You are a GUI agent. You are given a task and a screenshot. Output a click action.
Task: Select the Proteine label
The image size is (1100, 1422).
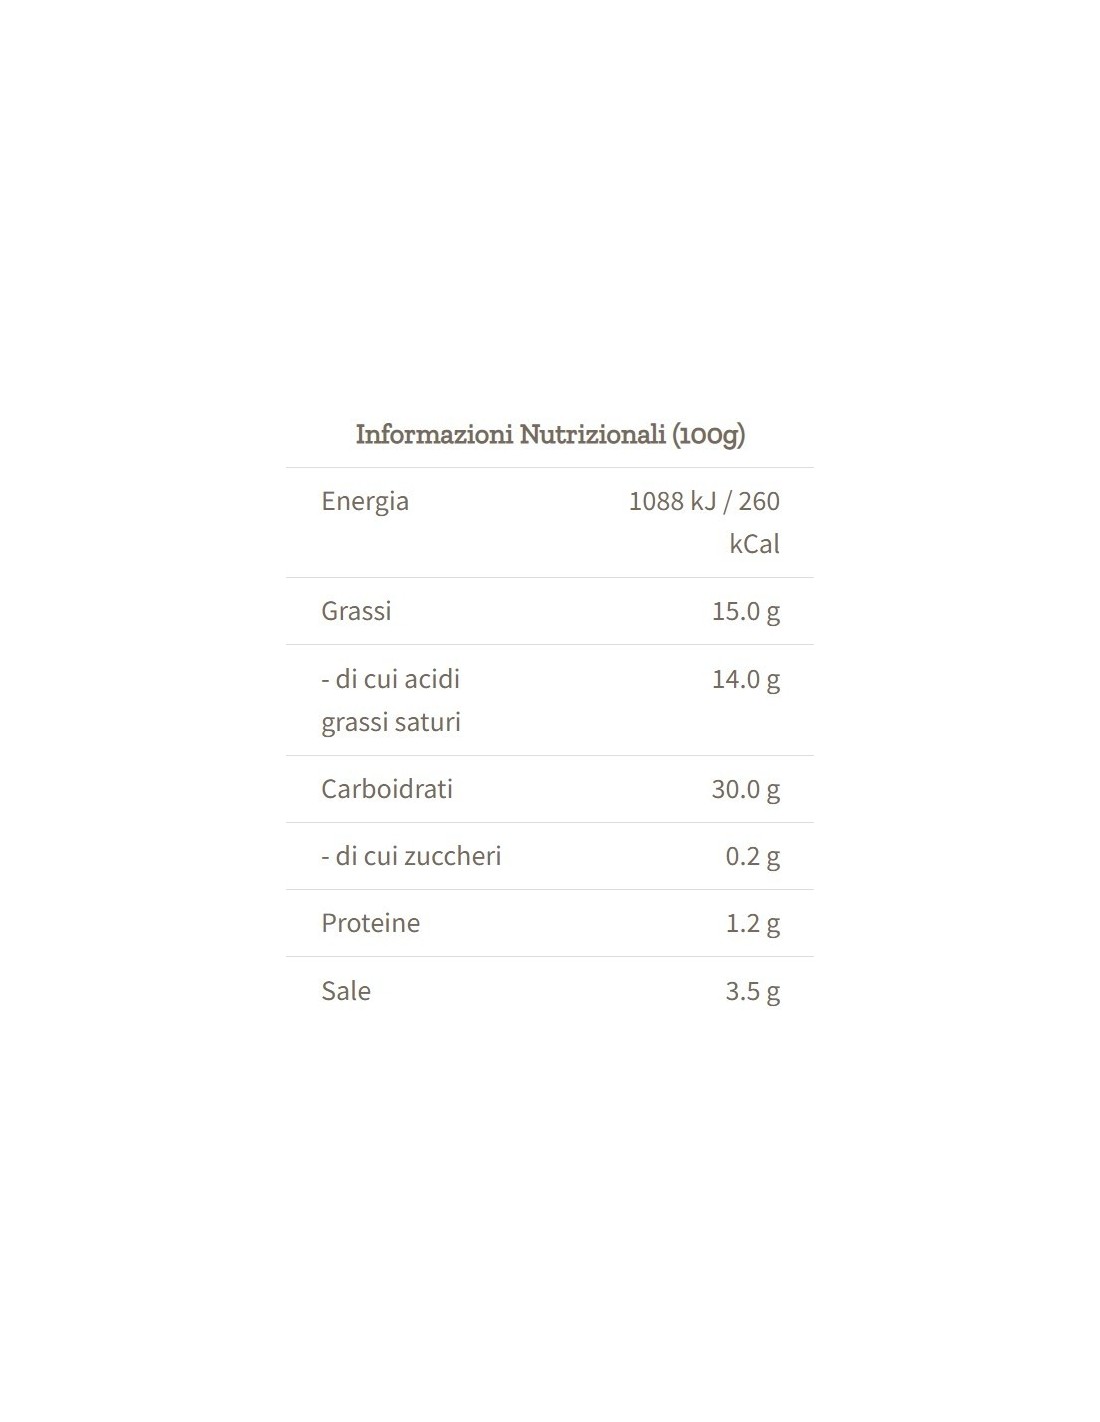click(371, 923)
